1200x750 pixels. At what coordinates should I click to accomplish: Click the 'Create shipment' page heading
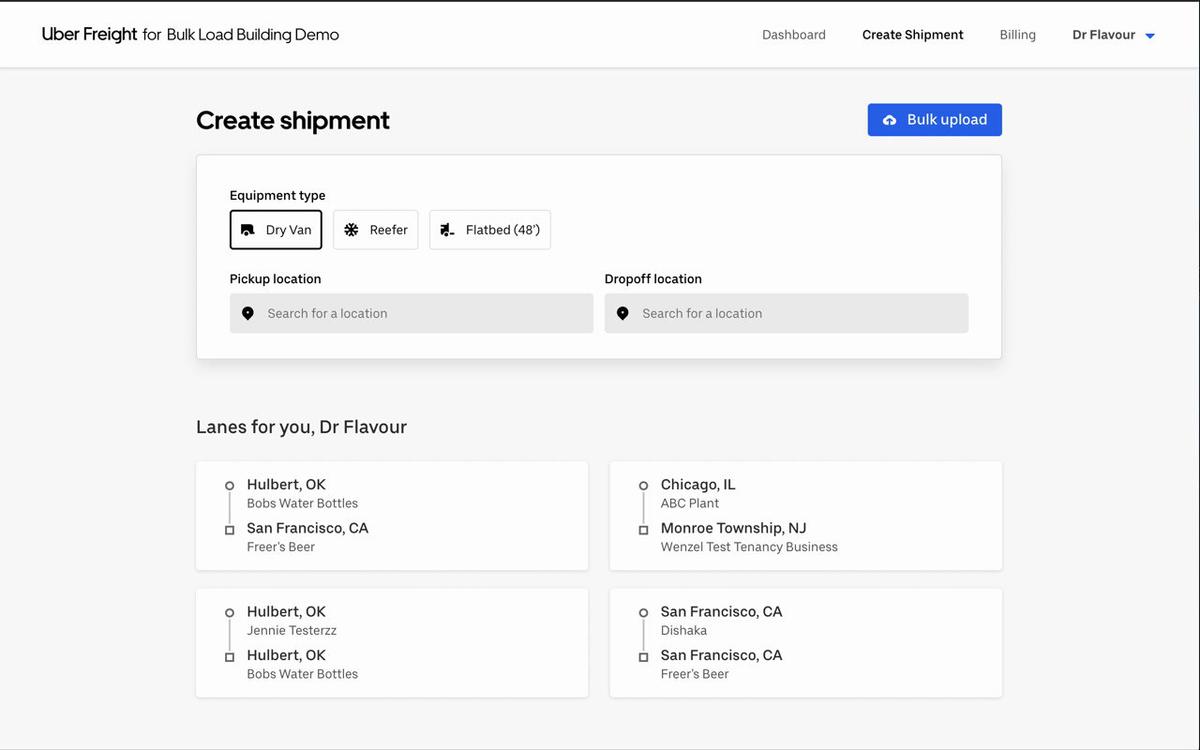293,120
